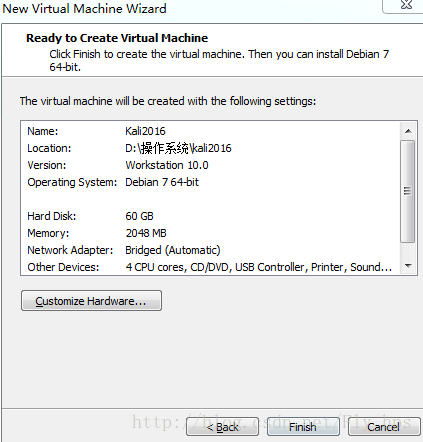Click the Ready to Create Virtual Machine heading
Image resolution: width=423 pixels, height=442 pixels.
[x=117, y=38]
